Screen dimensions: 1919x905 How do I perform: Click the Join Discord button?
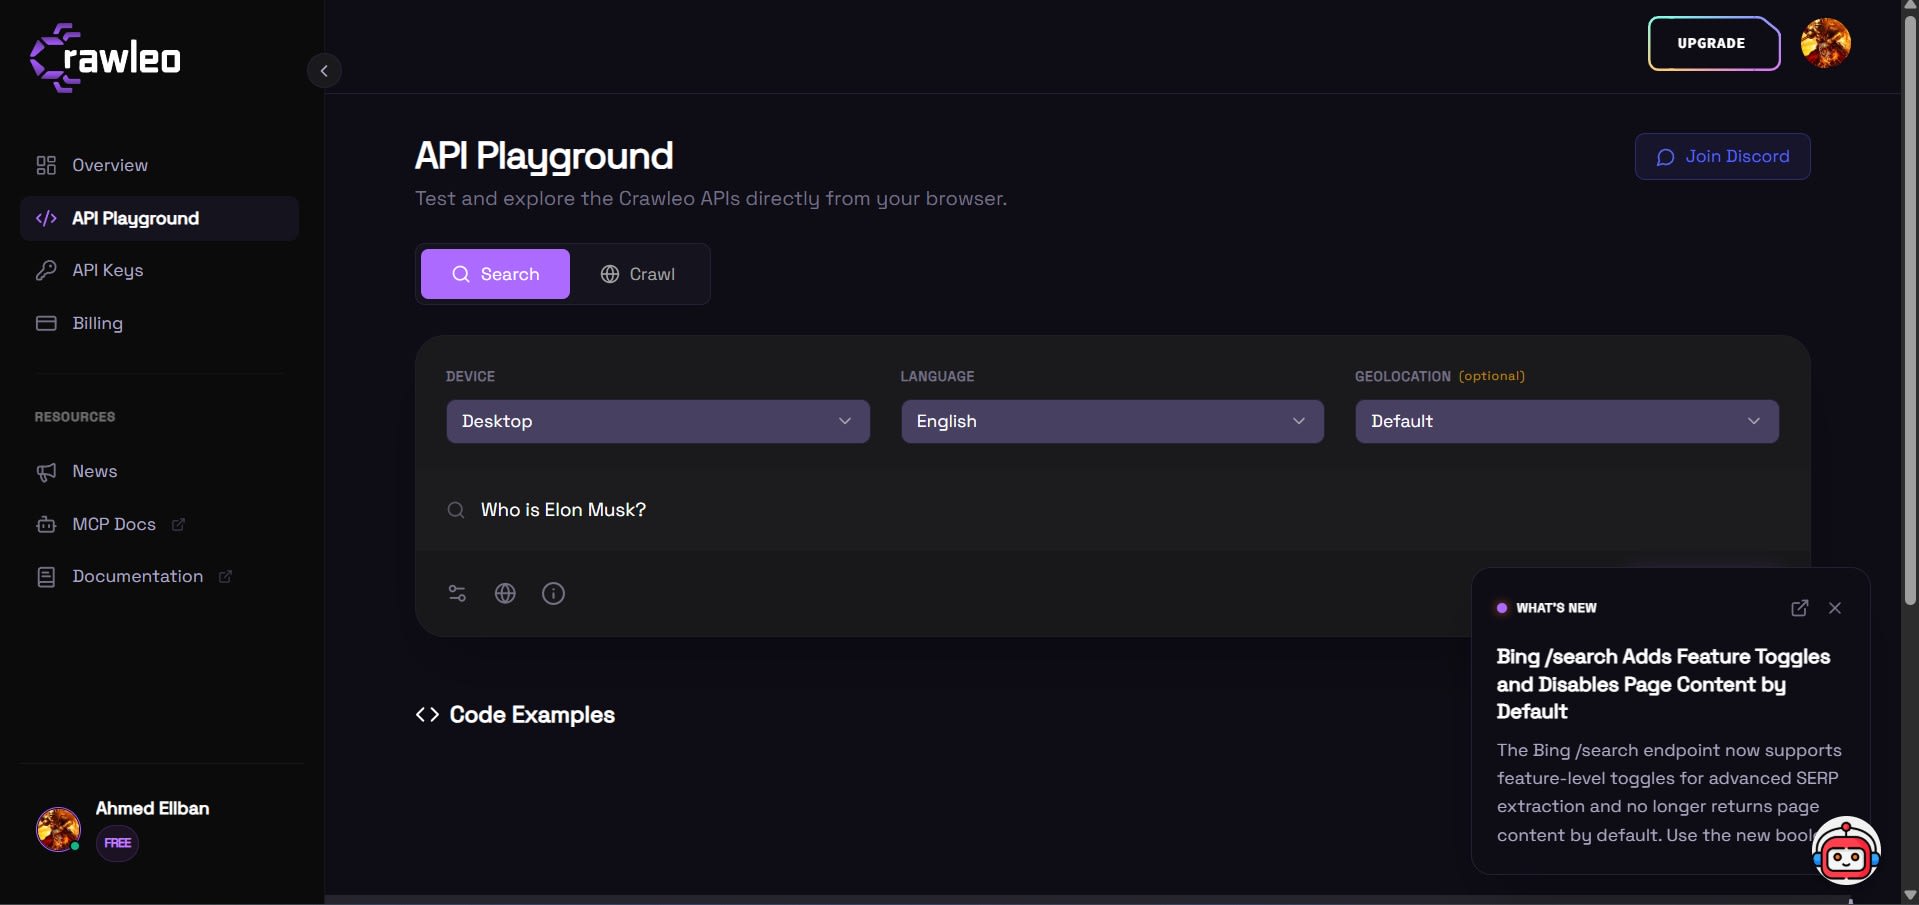[1722, 156]
